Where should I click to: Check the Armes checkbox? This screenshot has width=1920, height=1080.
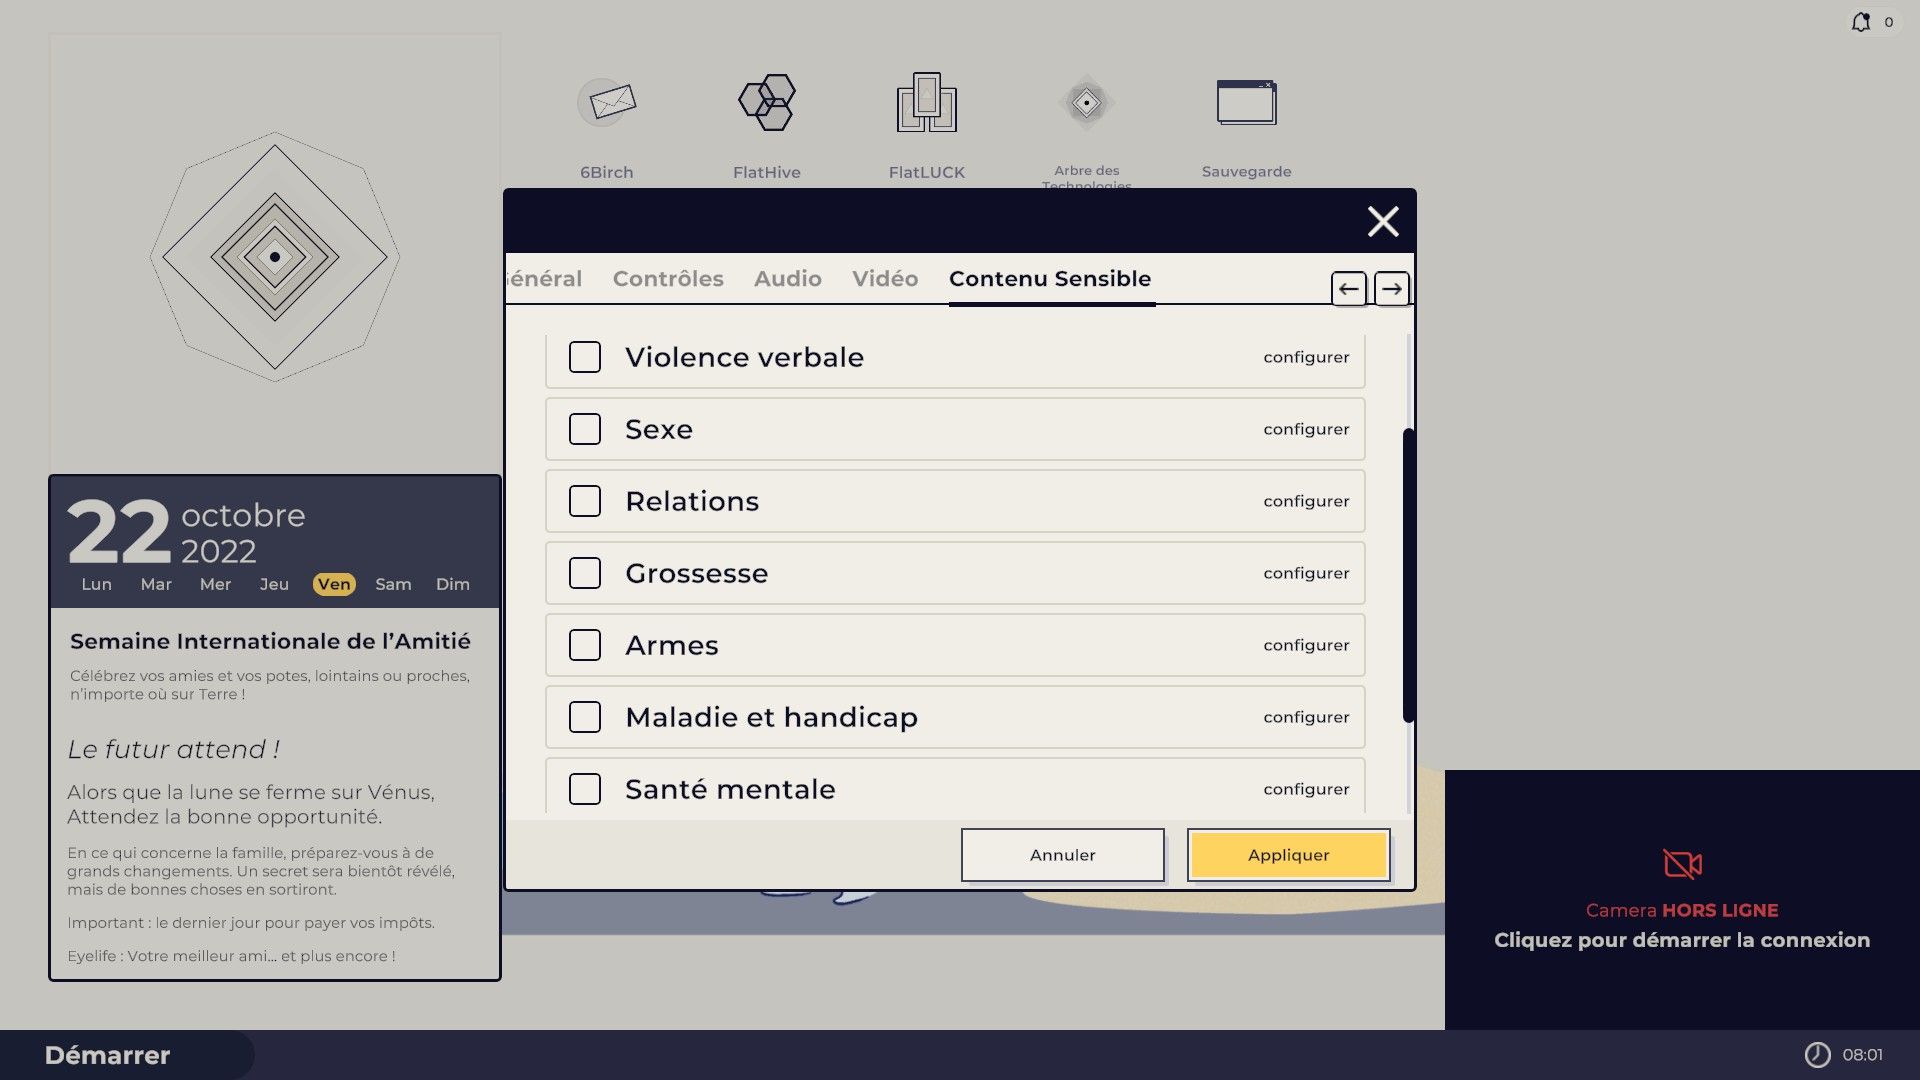click(585, 645)
